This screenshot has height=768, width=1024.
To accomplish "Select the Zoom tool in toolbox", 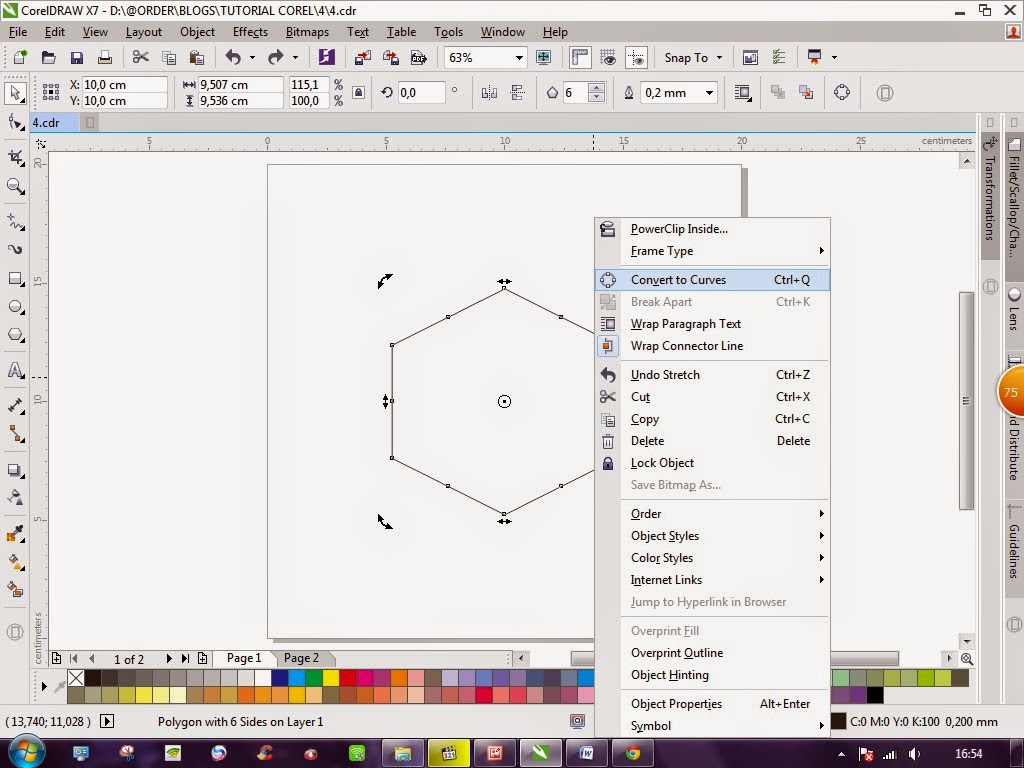I will [x=15, y=187].
